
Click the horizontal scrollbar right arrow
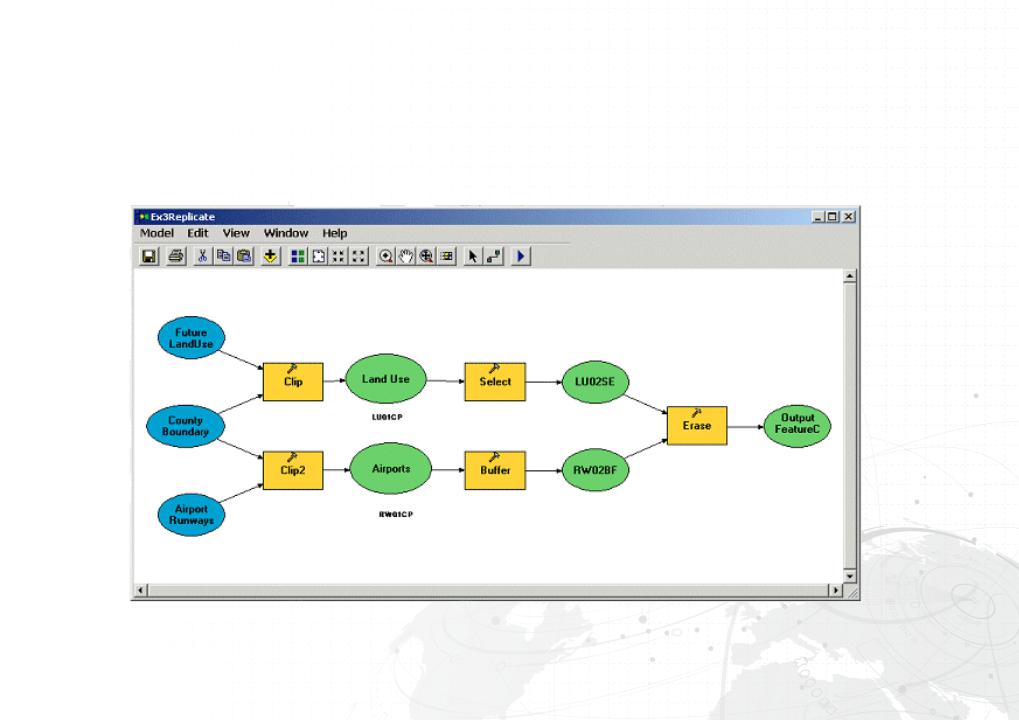tap(836, 590)
